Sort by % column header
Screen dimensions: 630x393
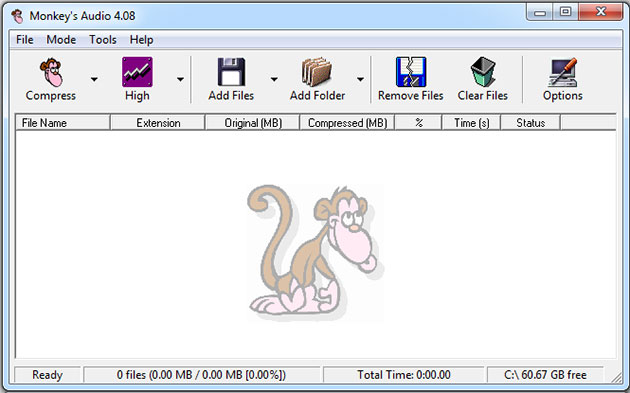click(x=418, y=123)
